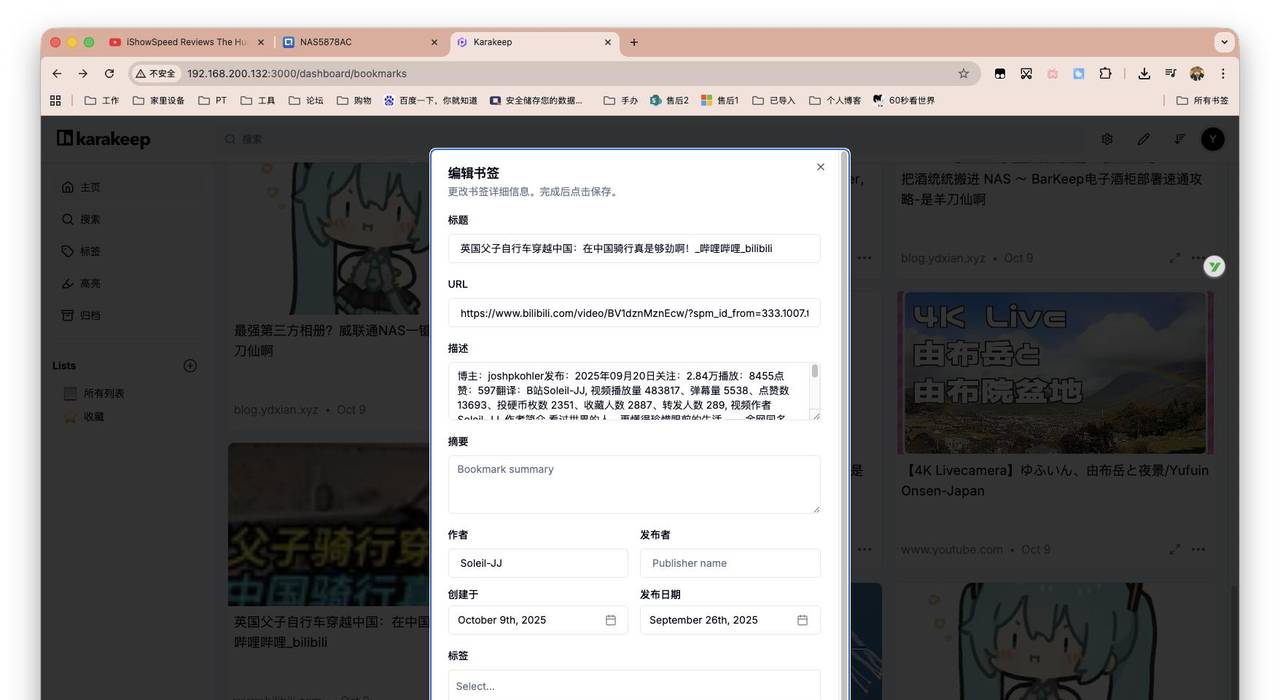
Task: Click the pencil icon to create bookmark
Action: point(1143,139)
